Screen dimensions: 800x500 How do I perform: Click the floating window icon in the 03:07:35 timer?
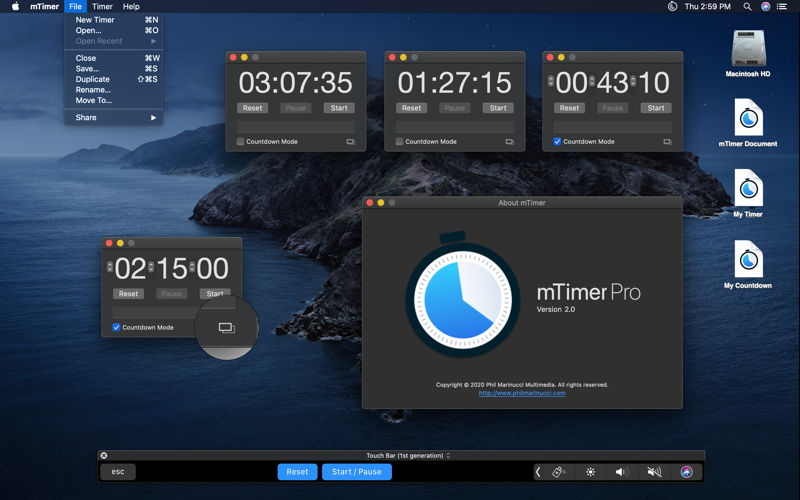pos(351,142)
